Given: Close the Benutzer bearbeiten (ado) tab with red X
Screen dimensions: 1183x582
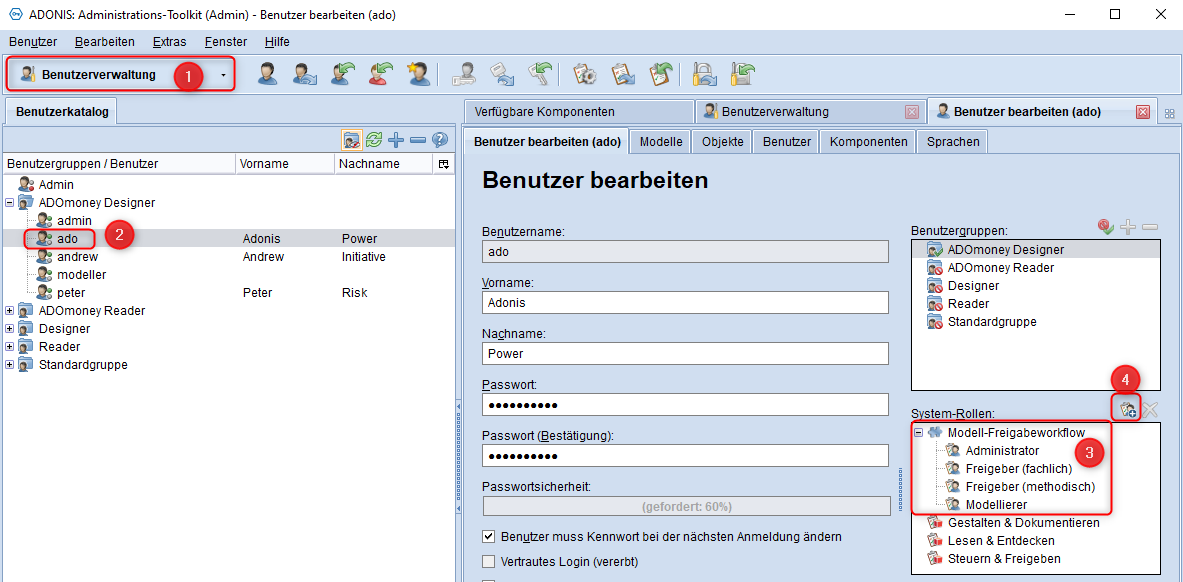Looking at the screenshot, I should tap(1142, 112).
